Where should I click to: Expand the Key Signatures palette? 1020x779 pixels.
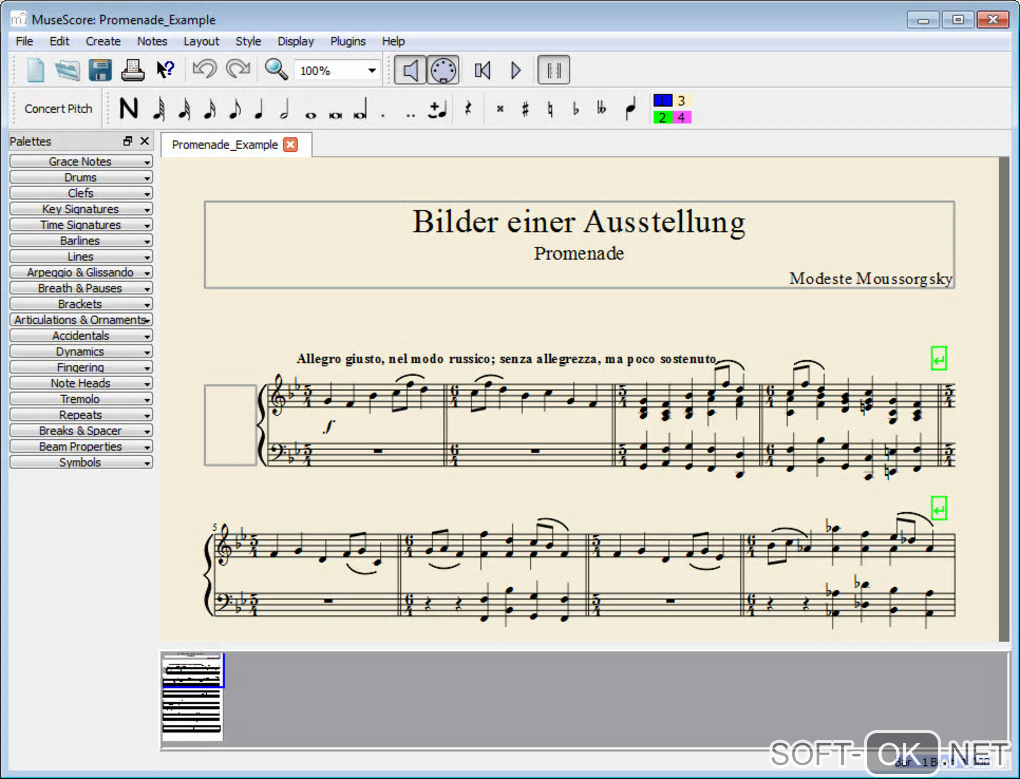(81, 209)
